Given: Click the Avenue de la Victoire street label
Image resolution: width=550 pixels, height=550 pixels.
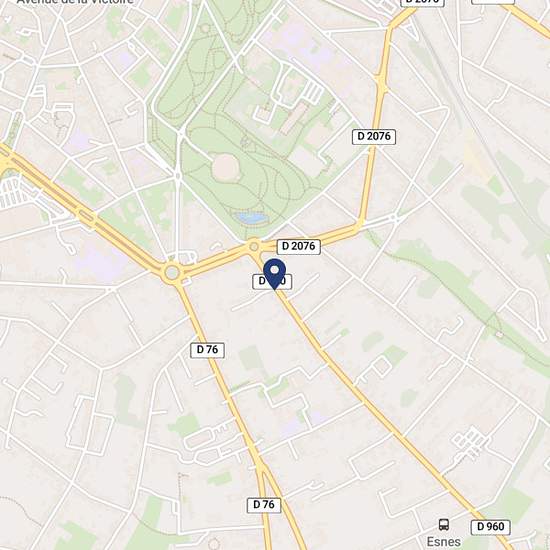Looking at the screenshot, I should click(75, 2).
